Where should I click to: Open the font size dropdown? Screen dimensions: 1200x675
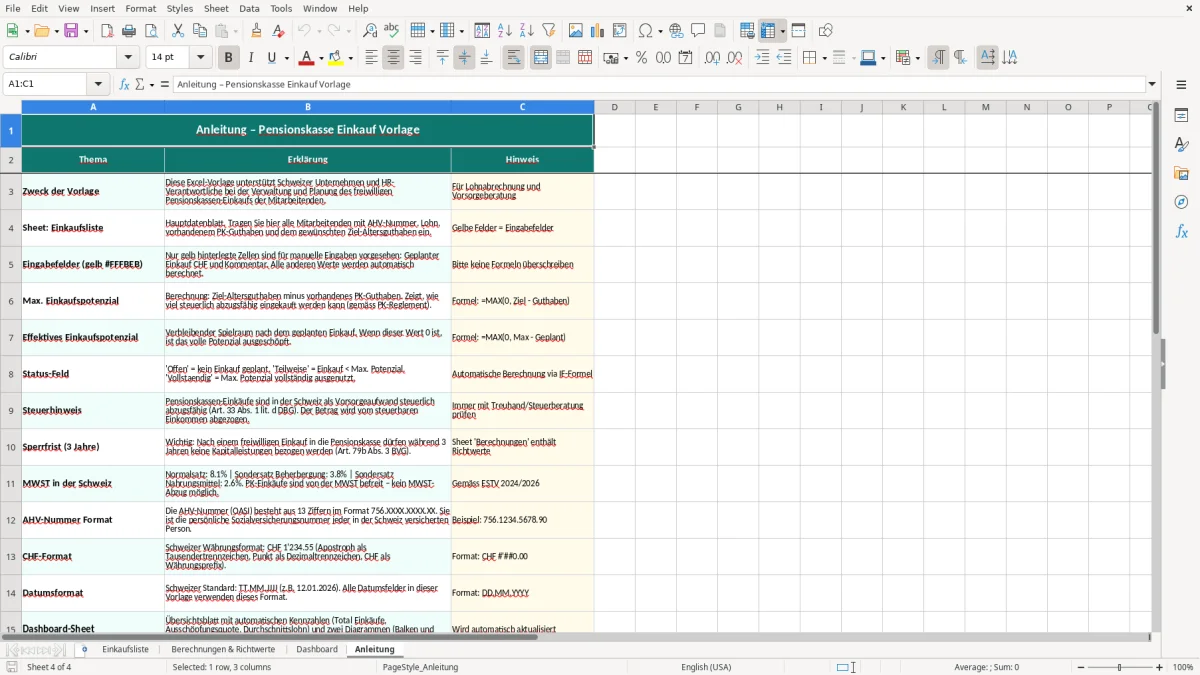pos(201,58)
